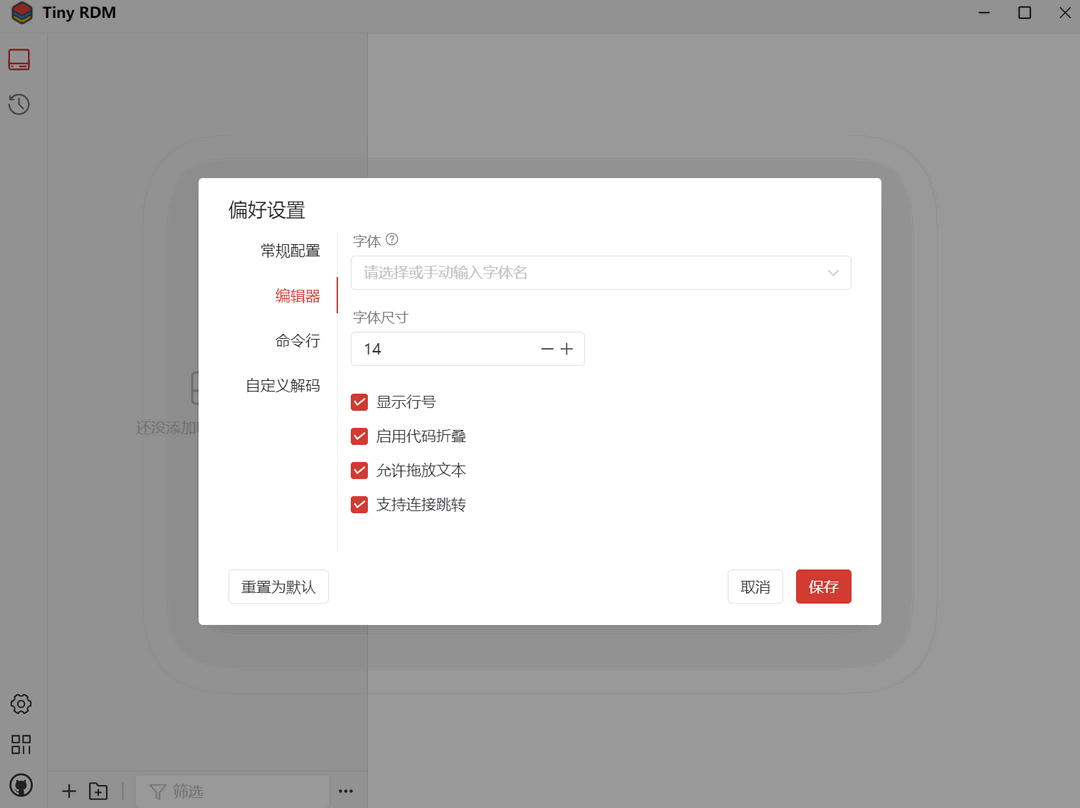The width and height of the screenshot is (1080, 808).
Task: Open the connections panel in the left sidebar
Action: point(19,59)
